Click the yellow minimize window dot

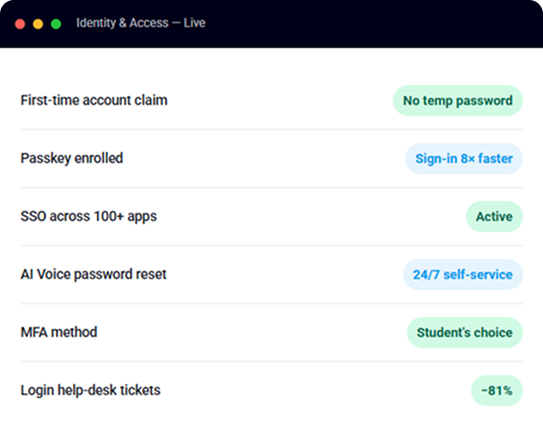coord(38,24)
